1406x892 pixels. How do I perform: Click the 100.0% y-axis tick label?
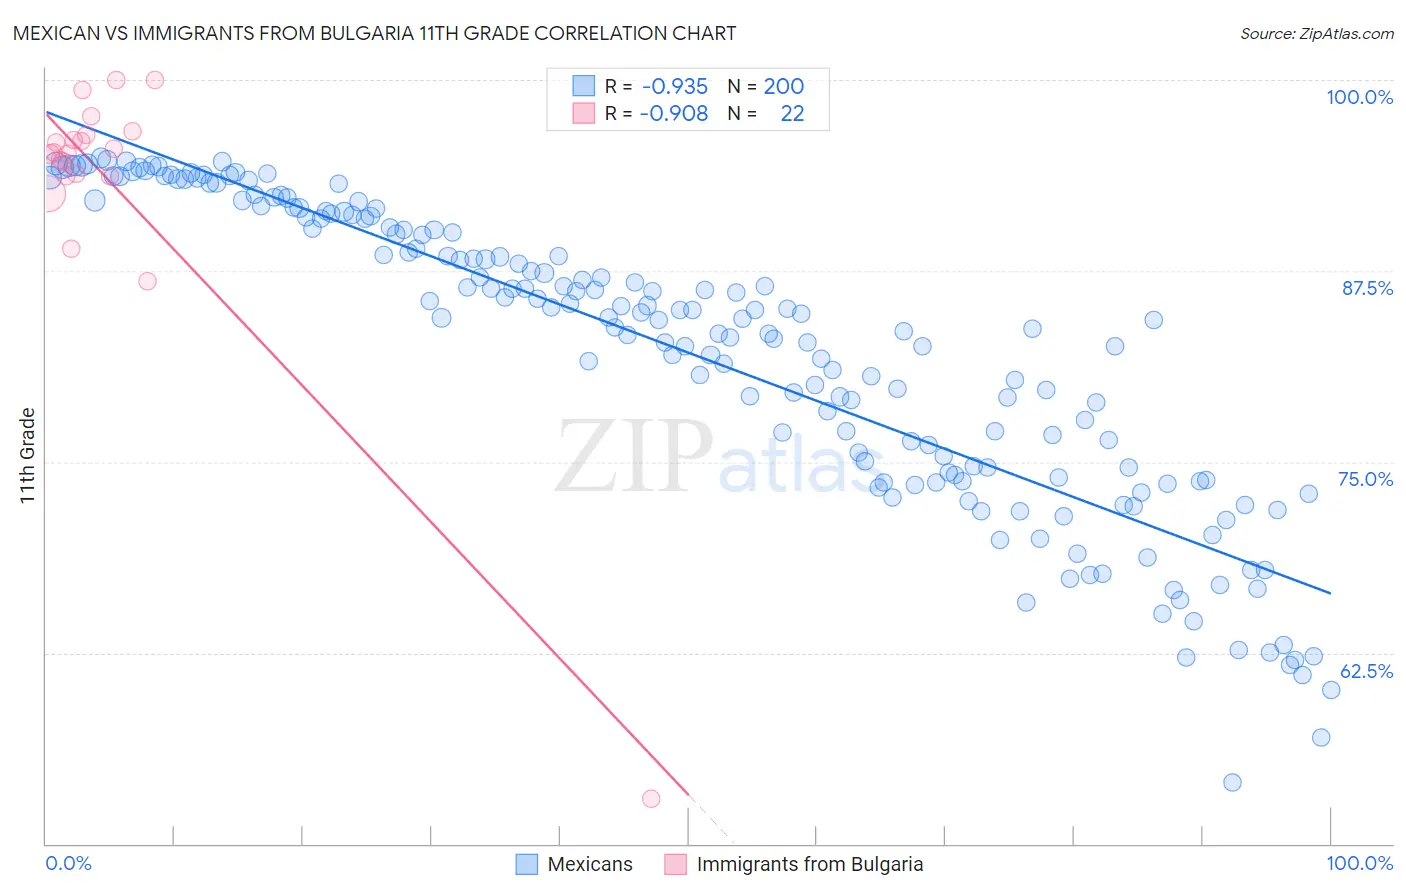click(x=1359, y=97)
